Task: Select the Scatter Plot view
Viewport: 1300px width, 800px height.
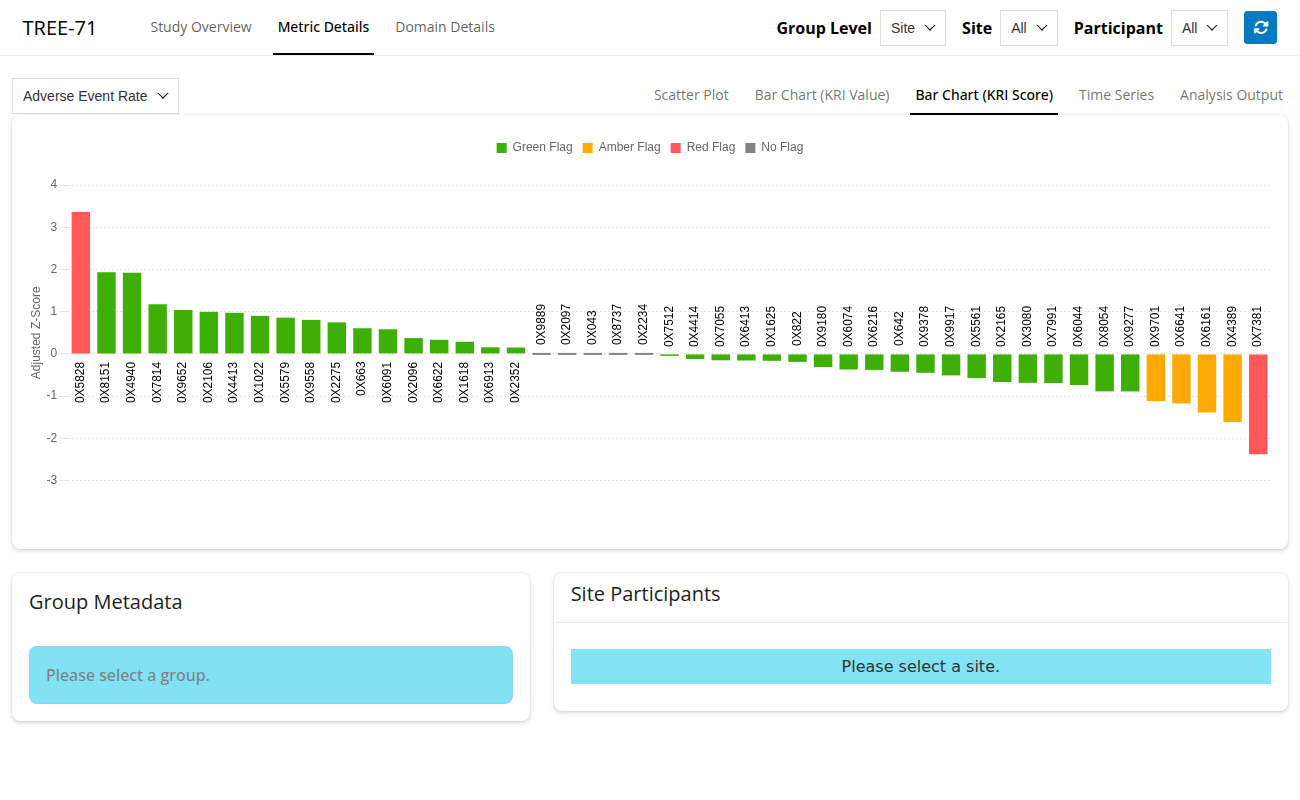Action: 691,95
